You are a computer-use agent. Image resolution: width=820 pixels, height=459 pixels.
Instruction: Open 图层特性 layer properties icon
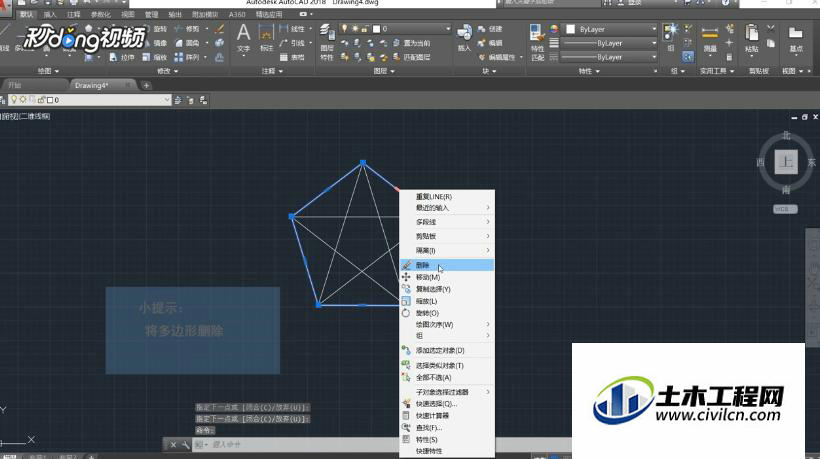point(327,41)
